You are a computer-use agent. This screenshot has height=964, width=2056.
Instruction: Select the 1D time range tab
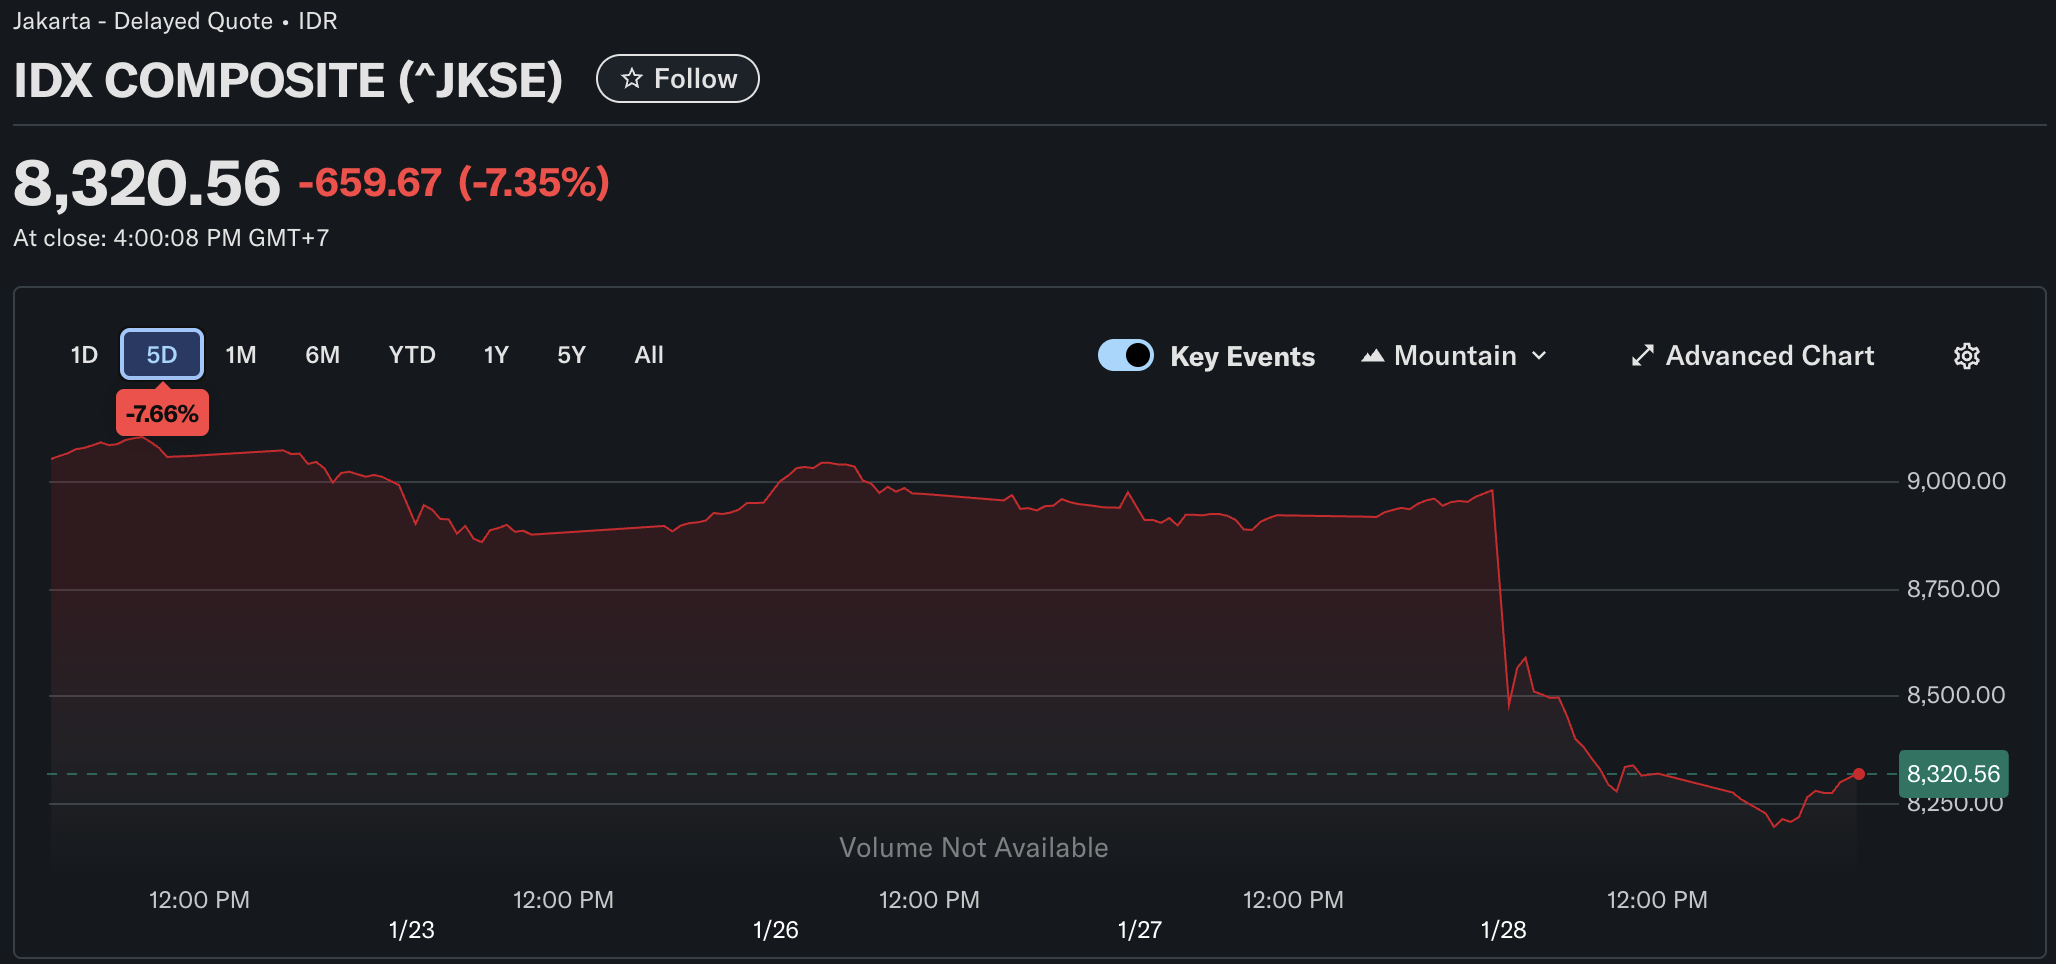pos(84,355)
